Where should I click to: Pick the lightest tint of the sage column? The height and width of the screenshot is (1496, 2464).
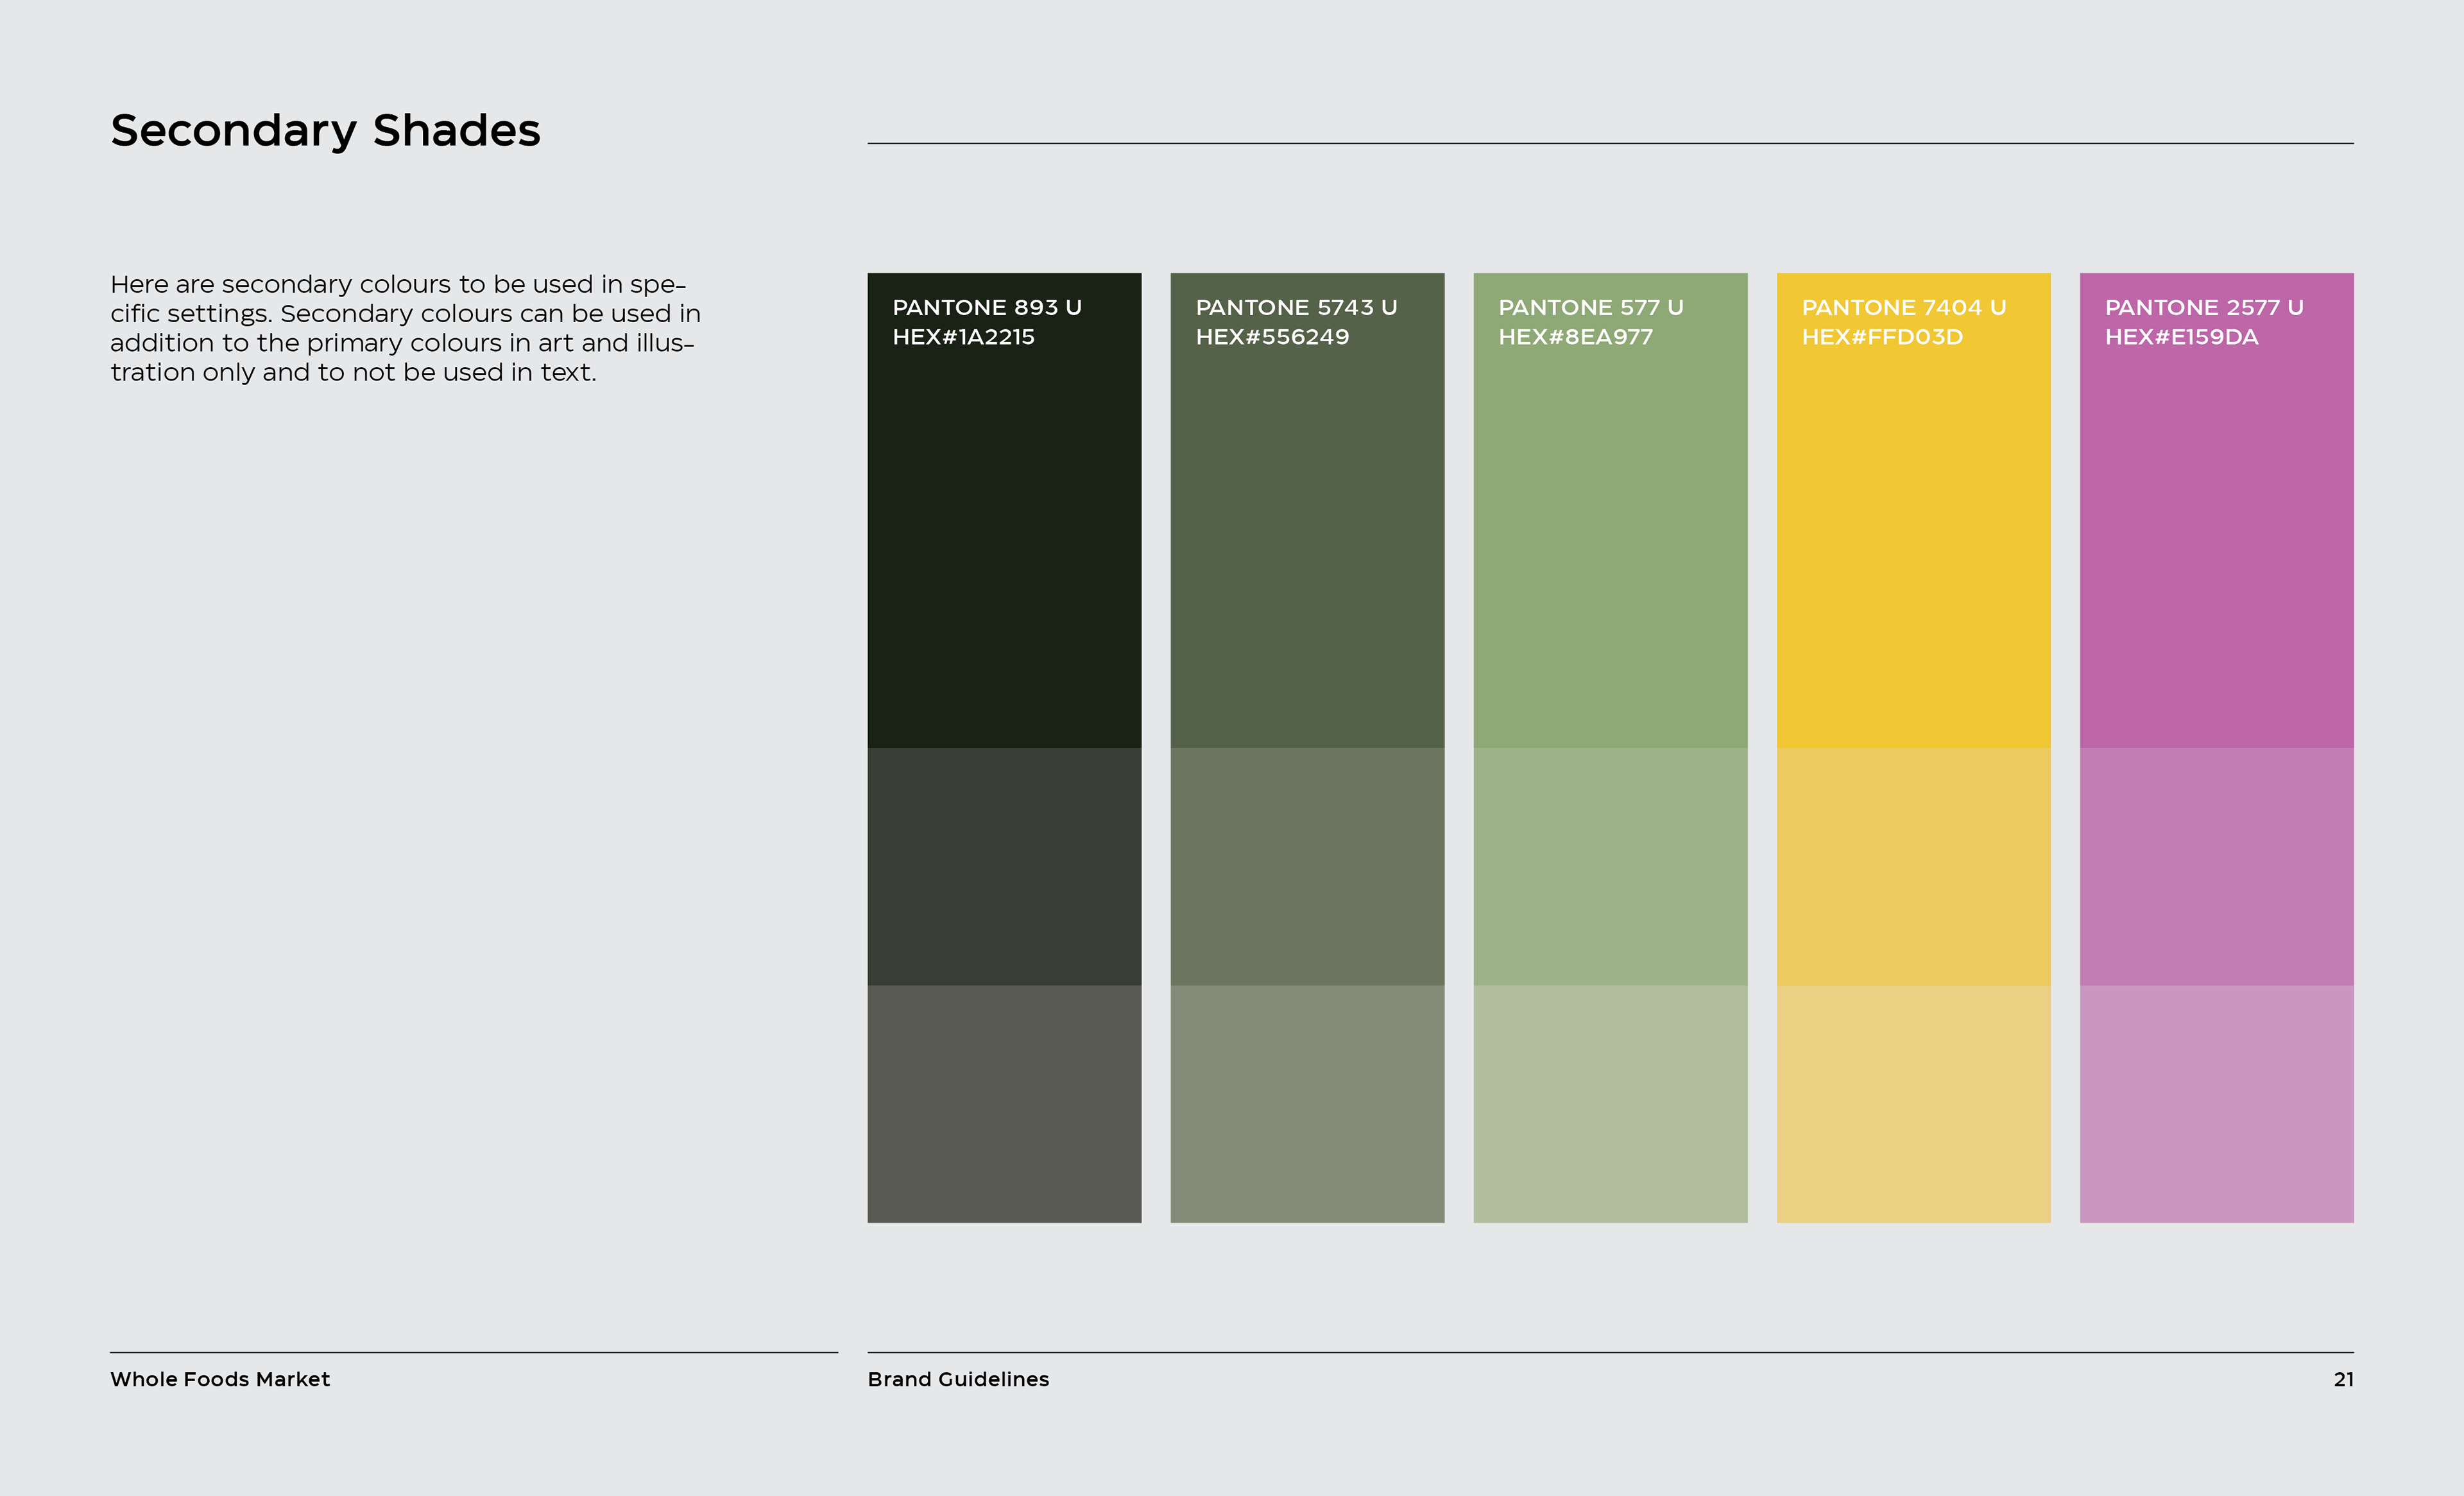pos(1610,1103)
